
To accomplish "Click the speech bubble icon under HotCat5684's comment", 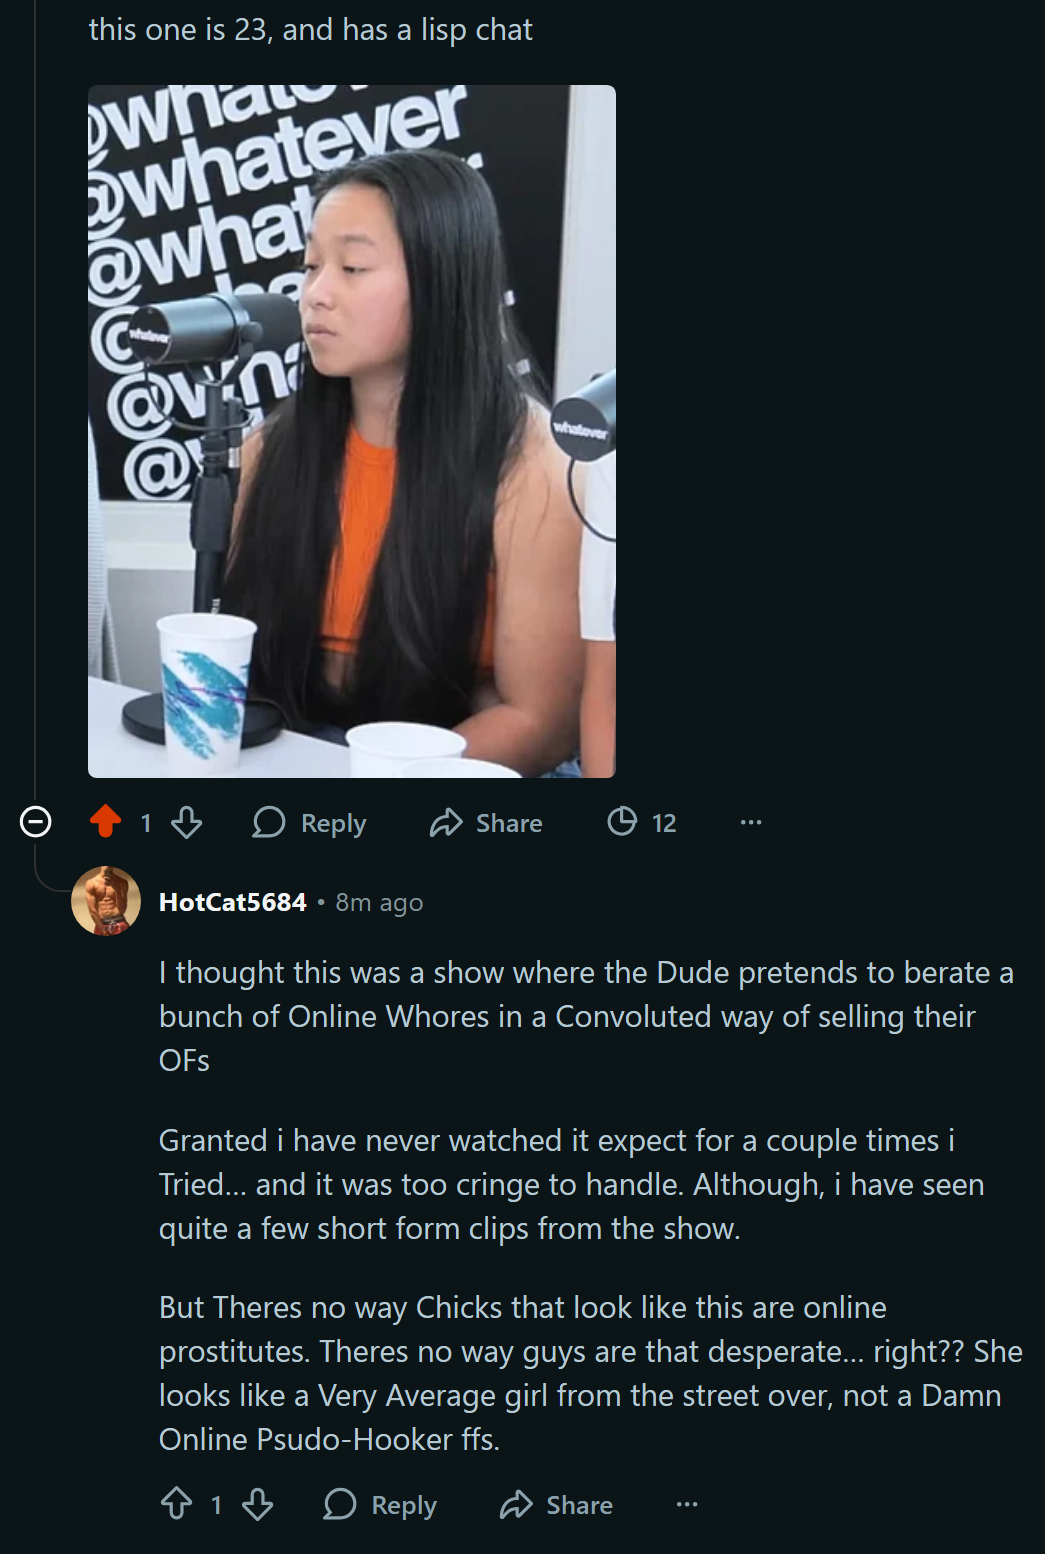I will [x=340, y=1504].
